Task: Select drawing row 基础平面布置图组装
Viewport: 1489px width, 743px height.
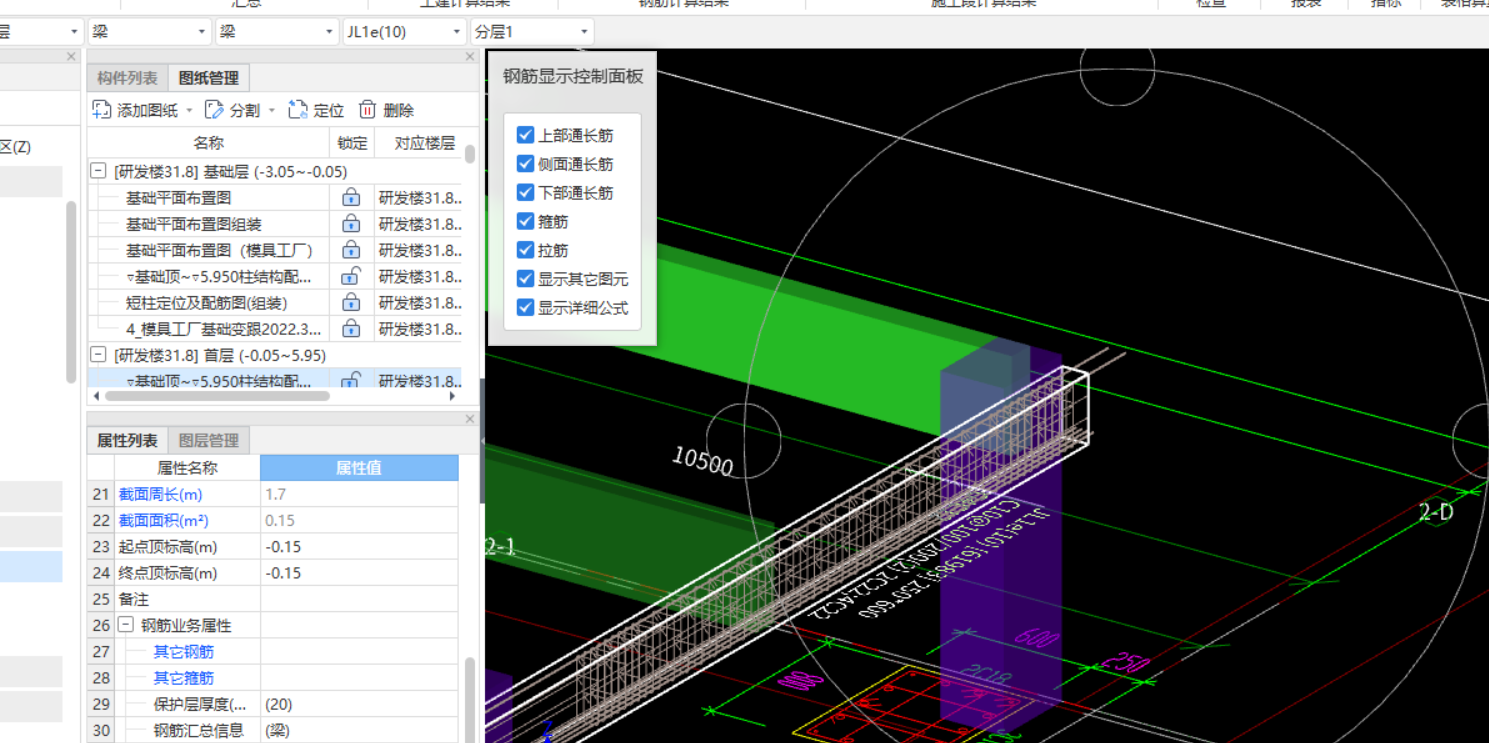Action: pos(194,224)
